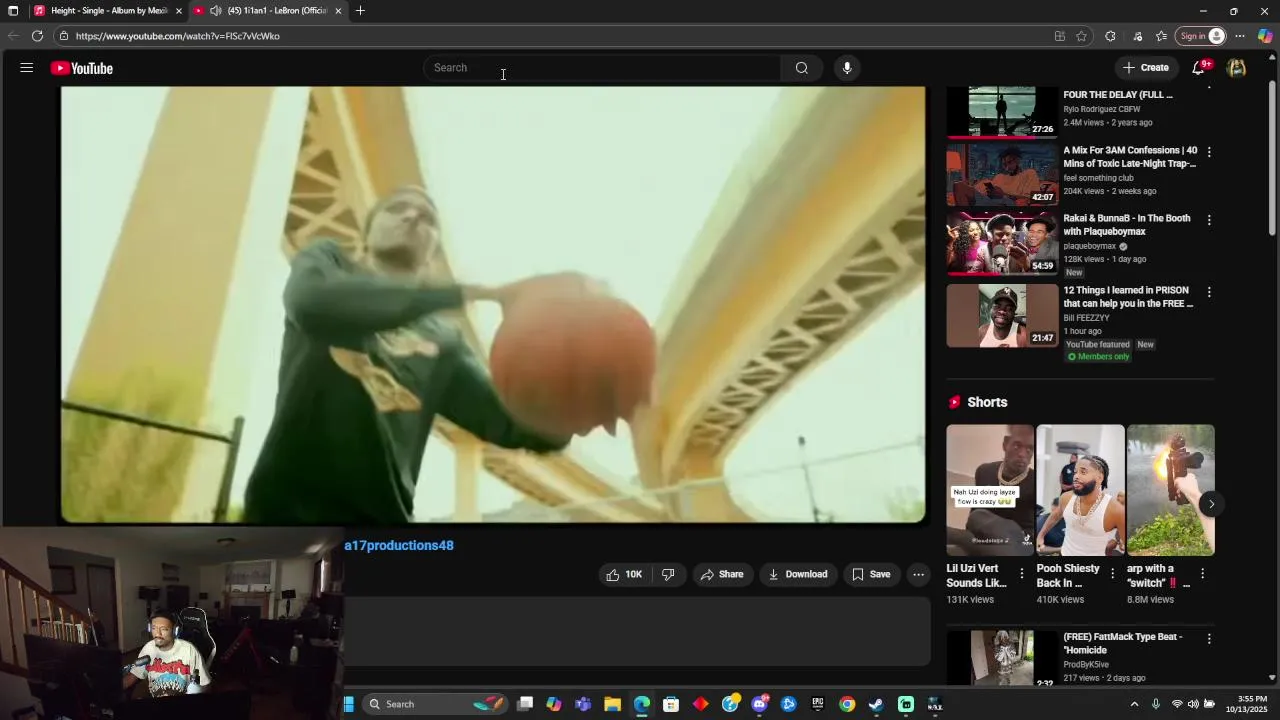Screen dimensions: 1280x720
Task: Open Google Chrome from the taskbar
Action: (x=847, y=704)
